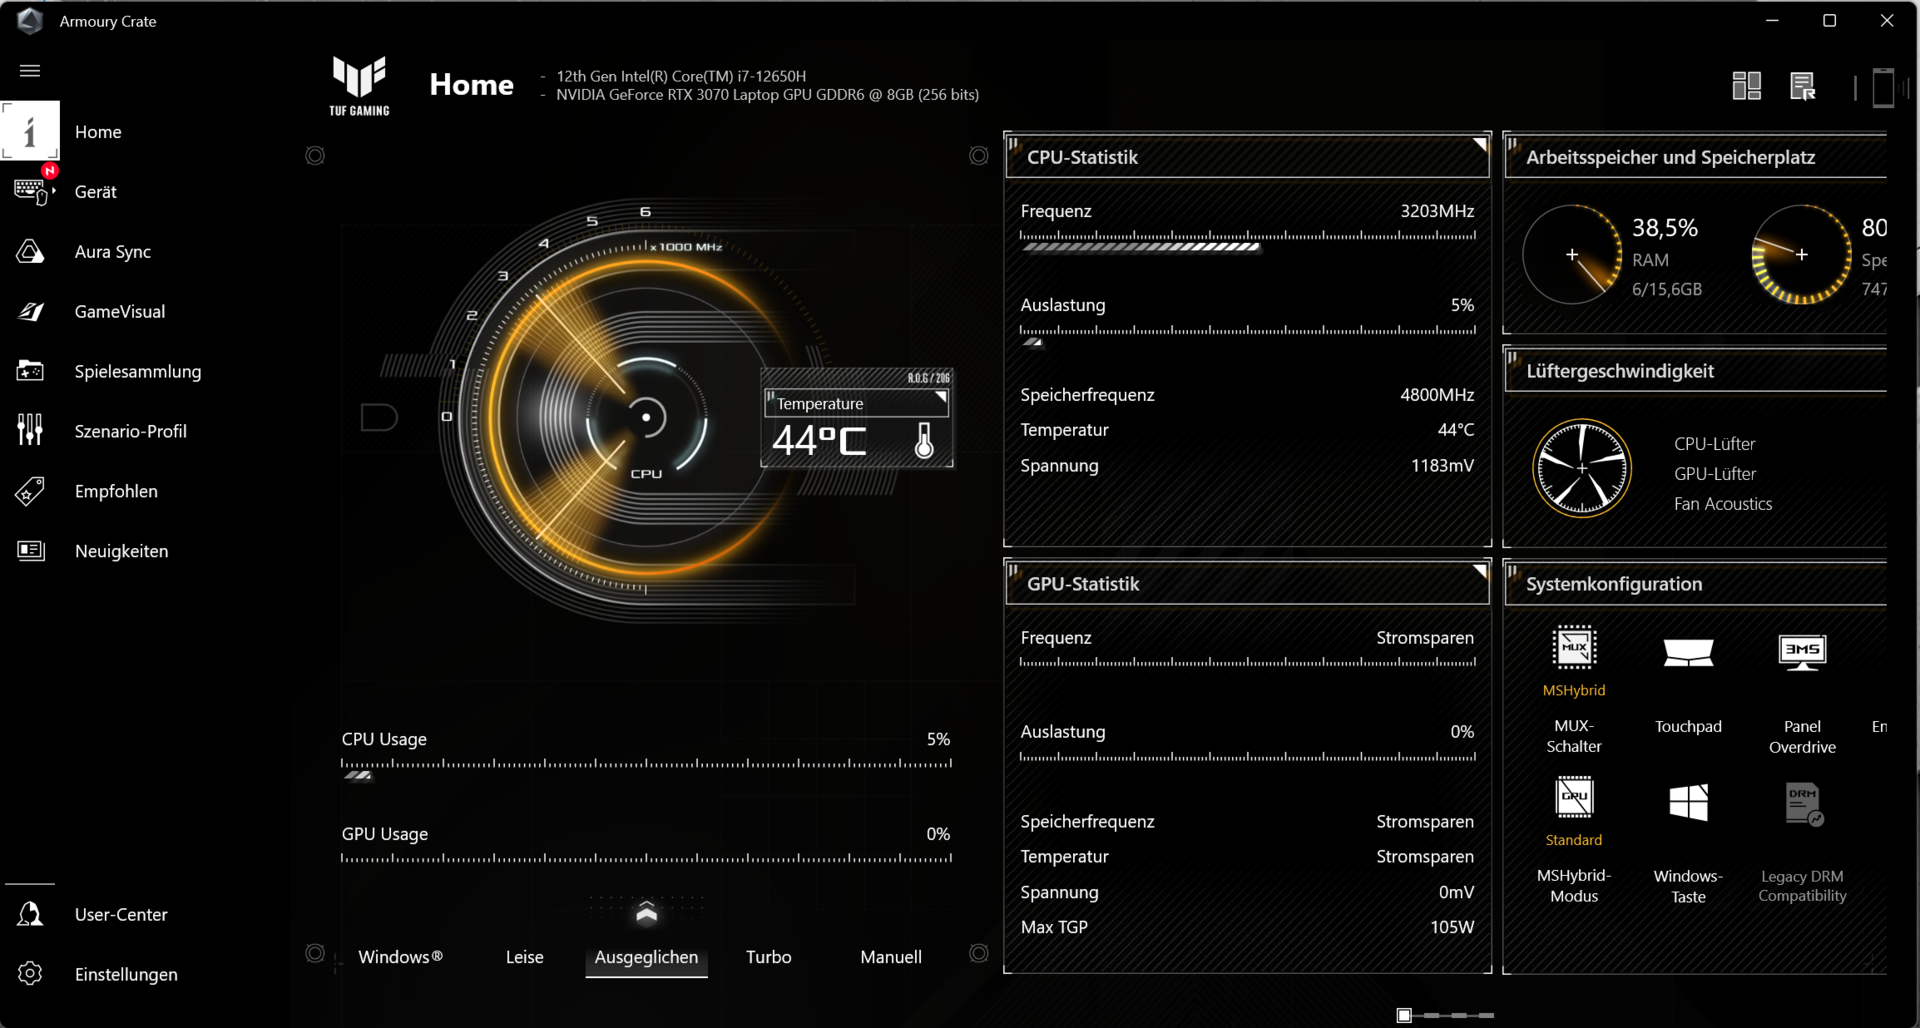Expand the CPU-Statistik panel corner arrow
Viewport: 1920px width, 1028px height.
tap(1479, 145)
